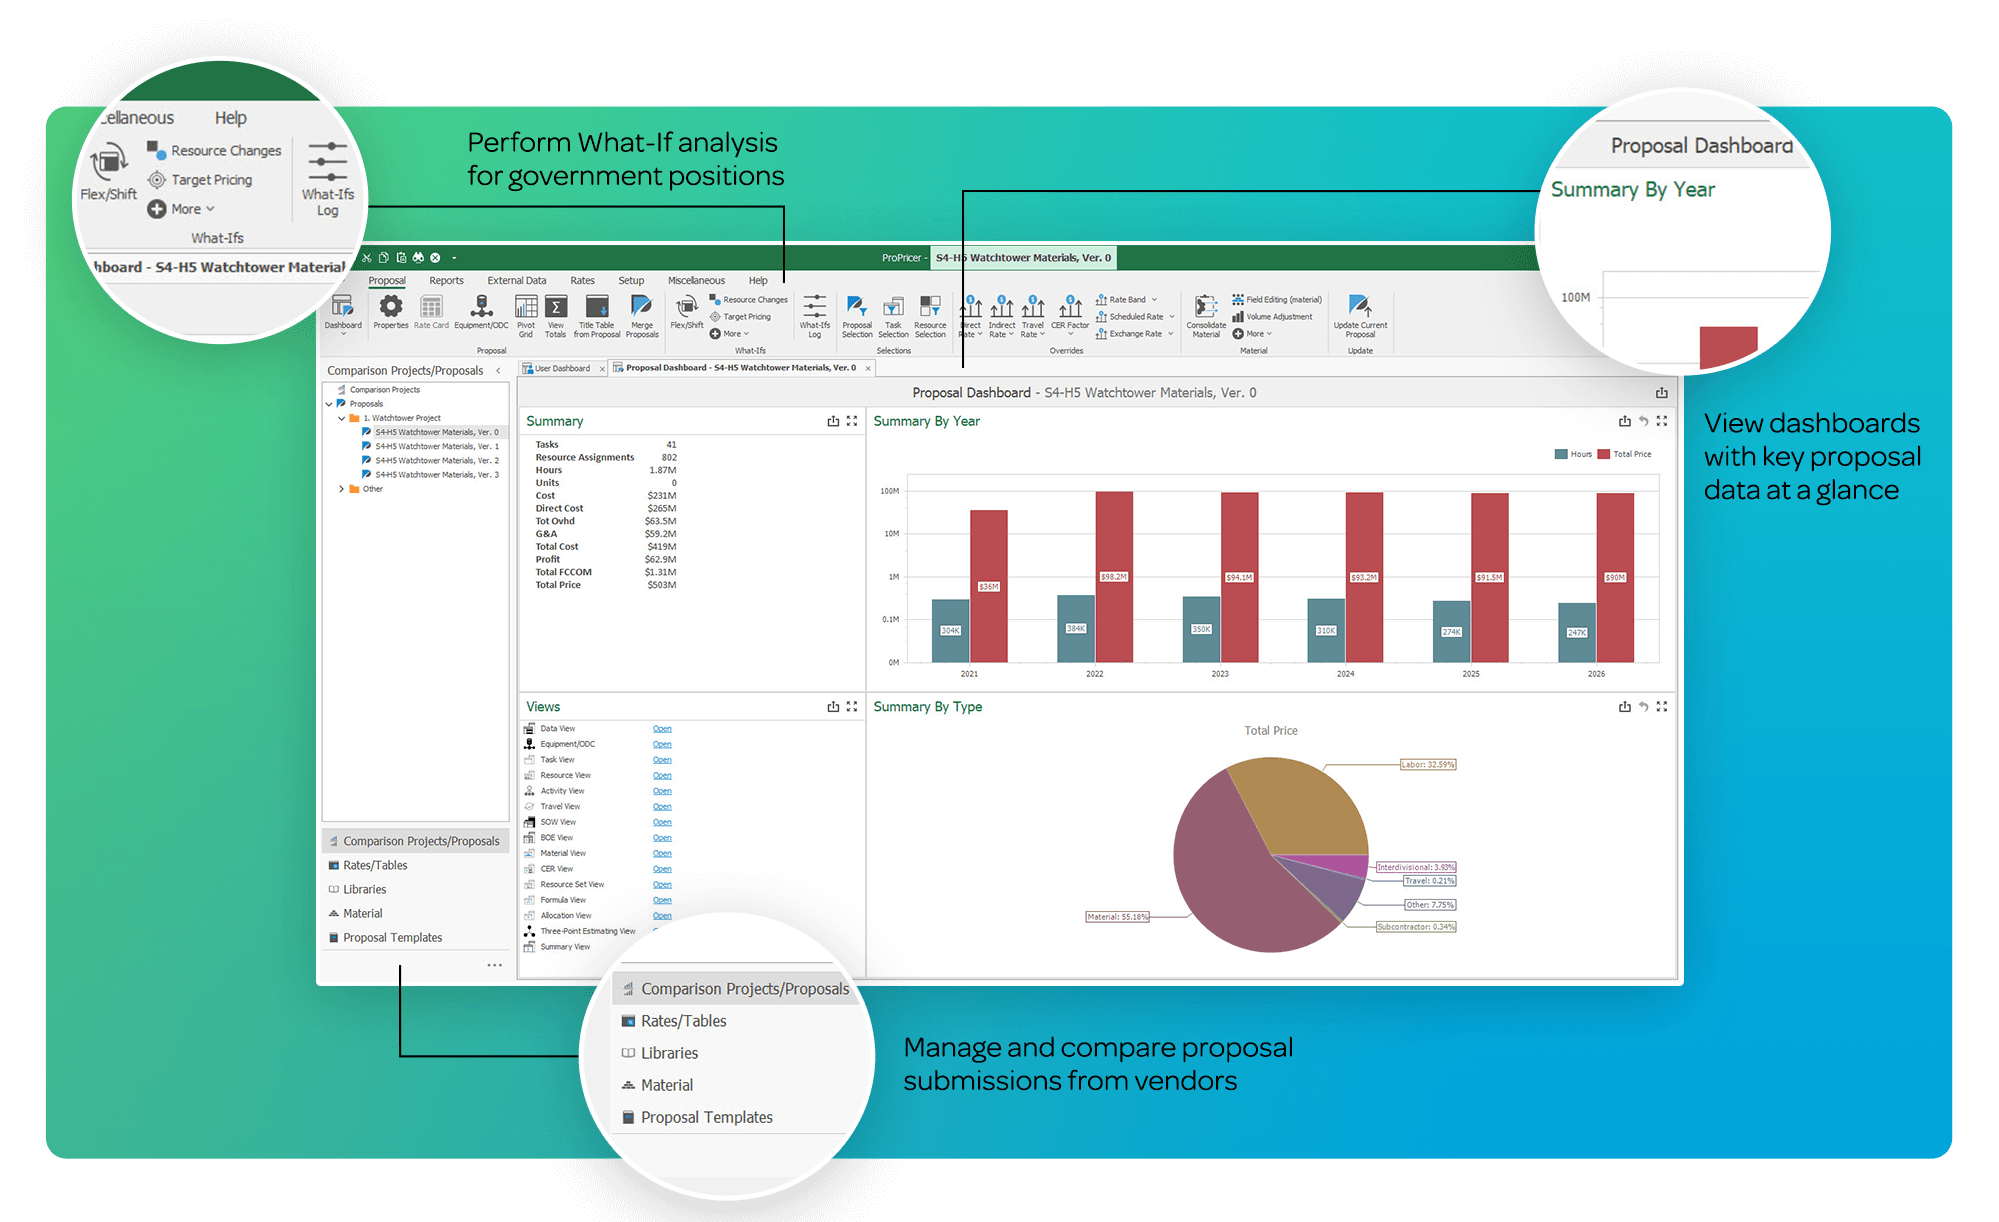Select Proposal Templates in the sidebar
Viewport: 1999px width, 1222px height.
tap(392, 937)
